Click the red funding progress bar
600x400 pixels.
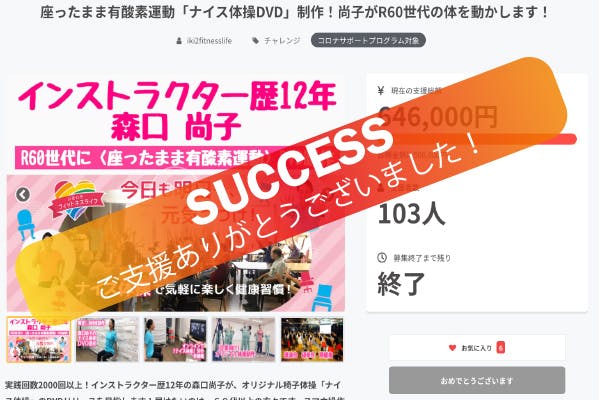click(478, 139)
